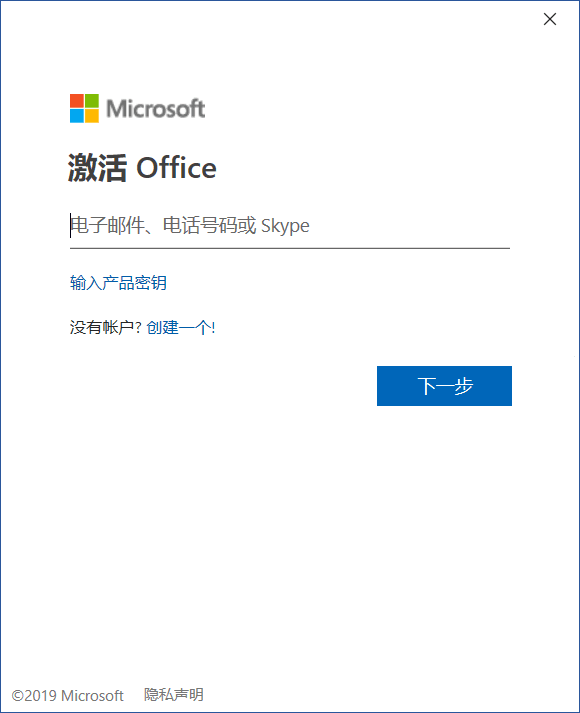Click the ©2019 Microsoft footer text
The height and width of the screenshot is (713, 580).
tap(68, 696)
